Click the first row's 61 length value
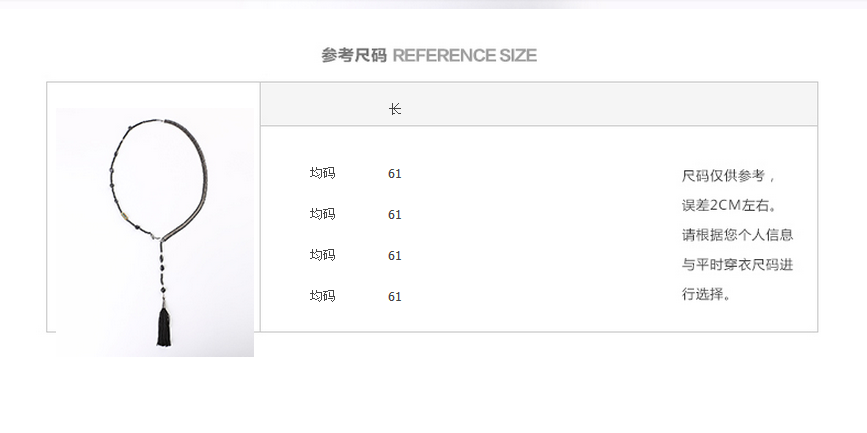Screen dimensions: 867x433 (394, 174)
